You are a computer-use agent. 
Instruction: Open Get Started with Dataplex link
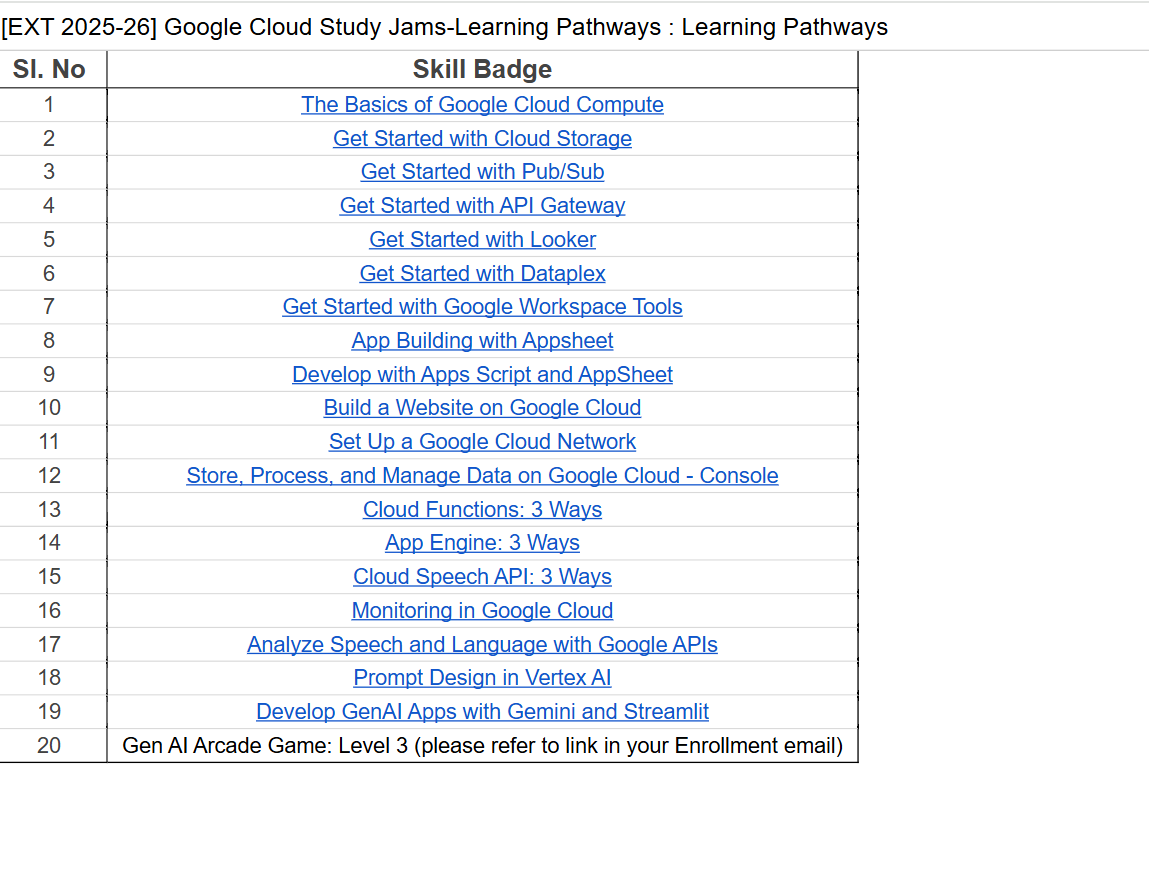(x=483, y=273)
